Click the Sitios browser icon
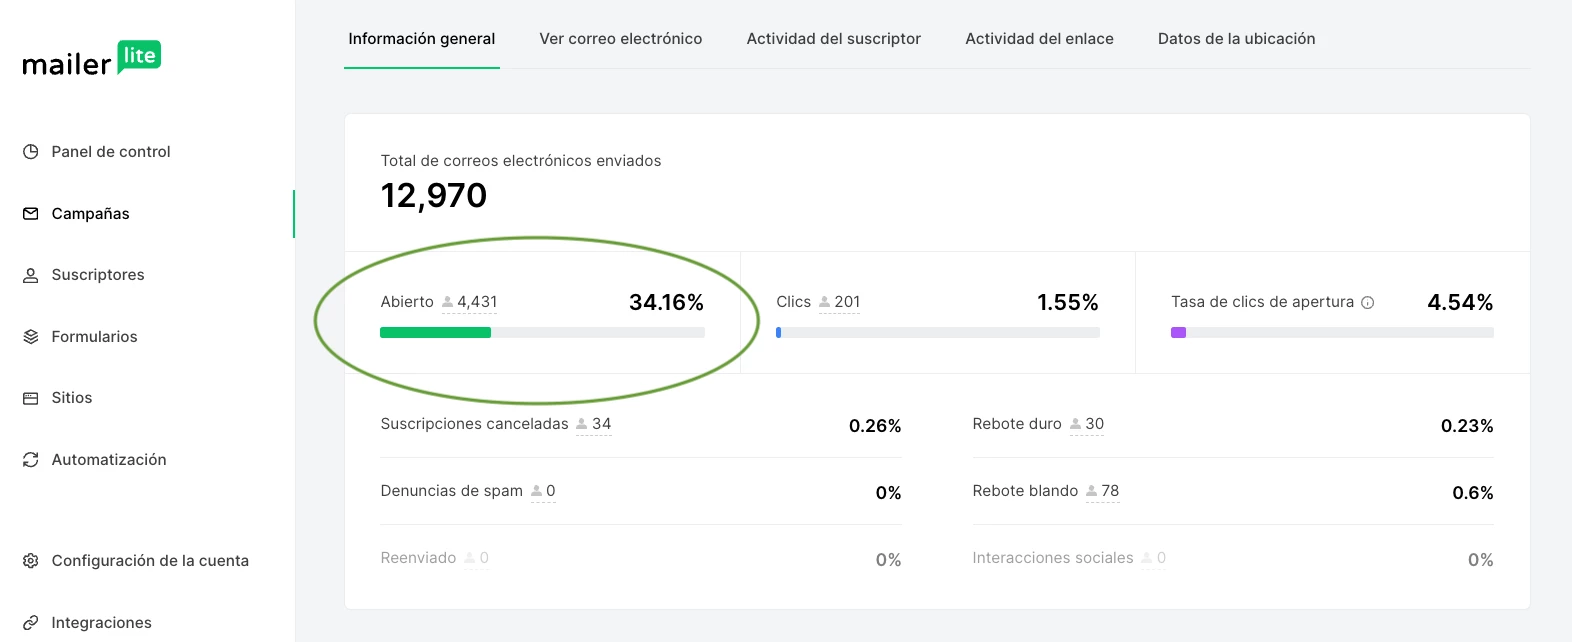Viewport: 1572px width, 642px height. (31, 398)
